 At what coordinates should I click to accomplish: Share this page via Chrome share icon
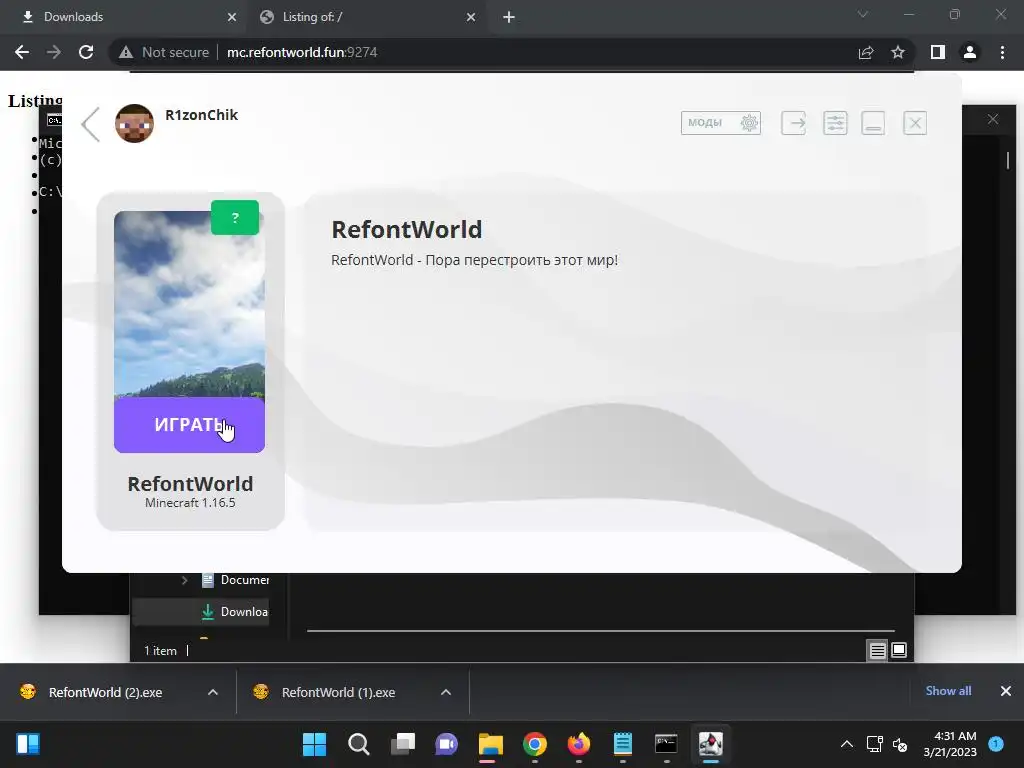click(866, 52)
